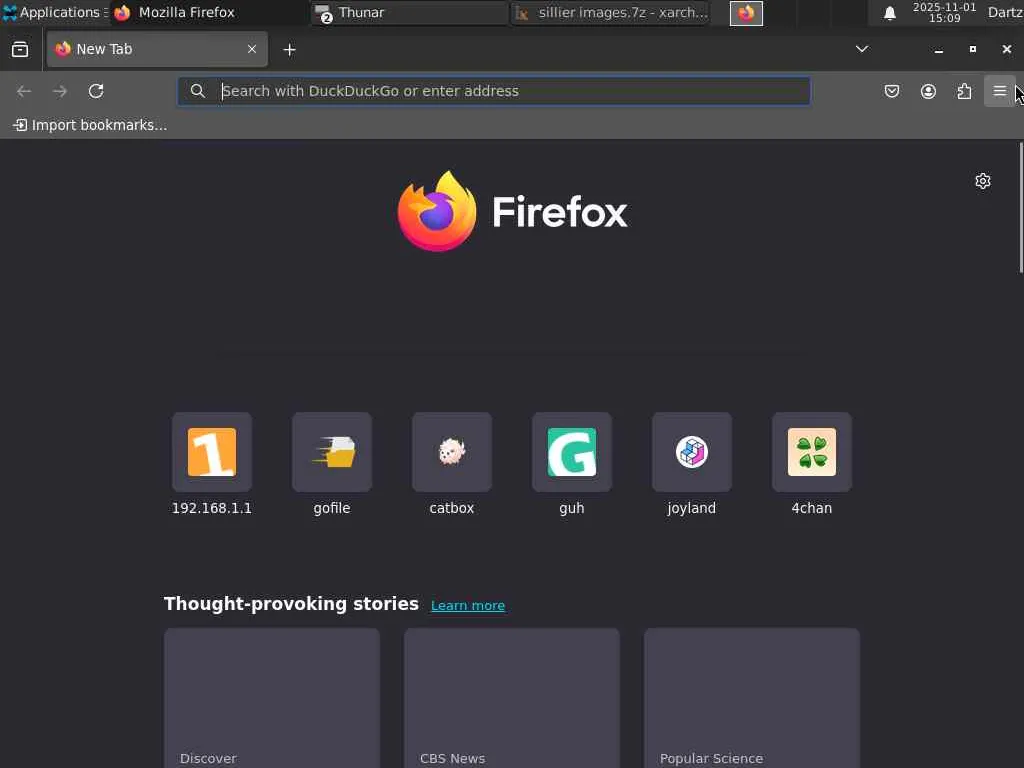
Task: Open the Popular Science story card
Action: tap(752, 698)
